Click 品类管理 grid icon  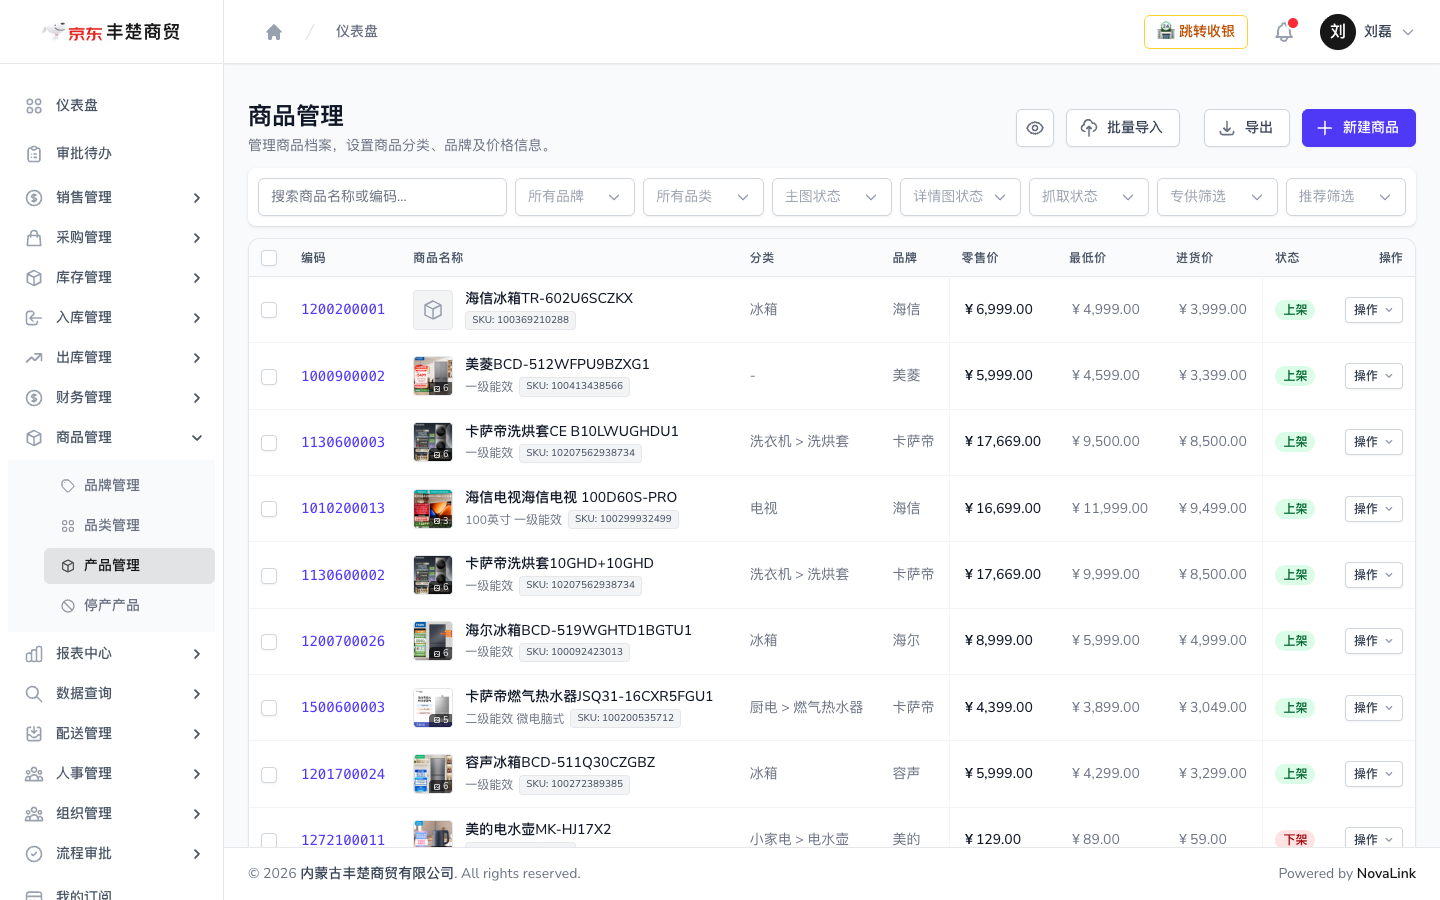tap(68, 526)
